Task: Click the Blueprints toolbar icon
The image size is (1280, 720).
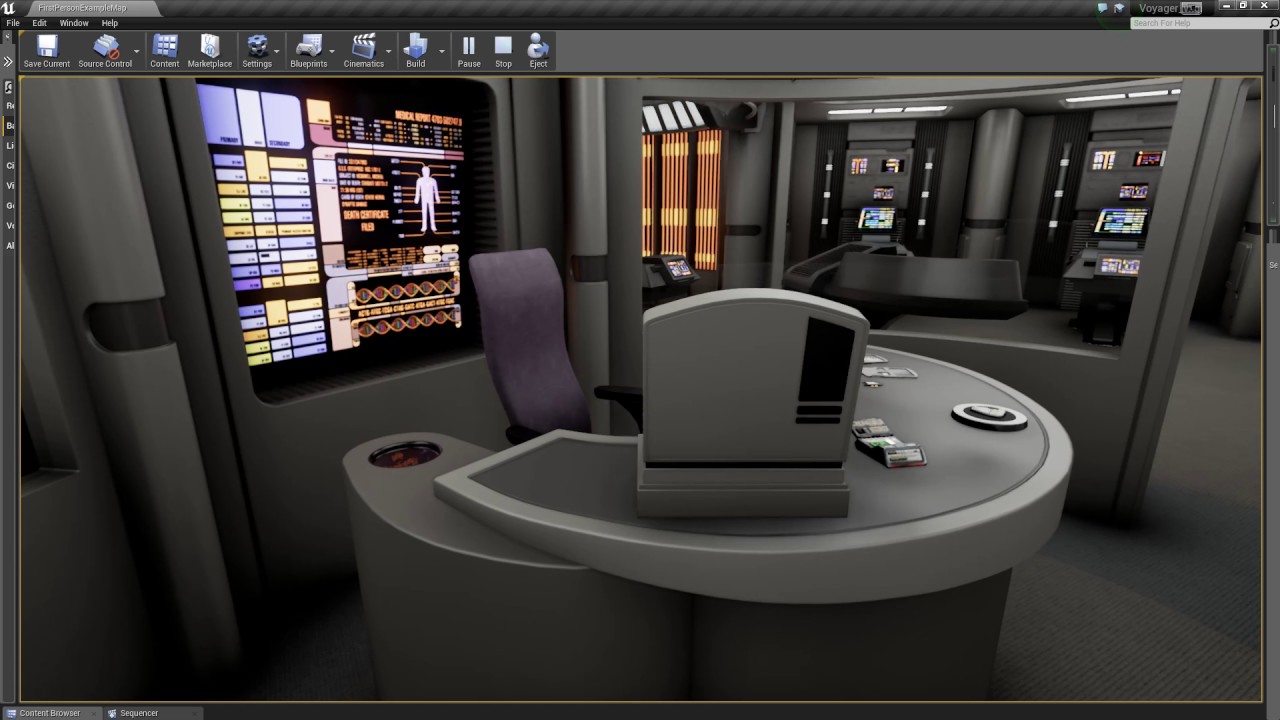Action: (x=309, y=51)
